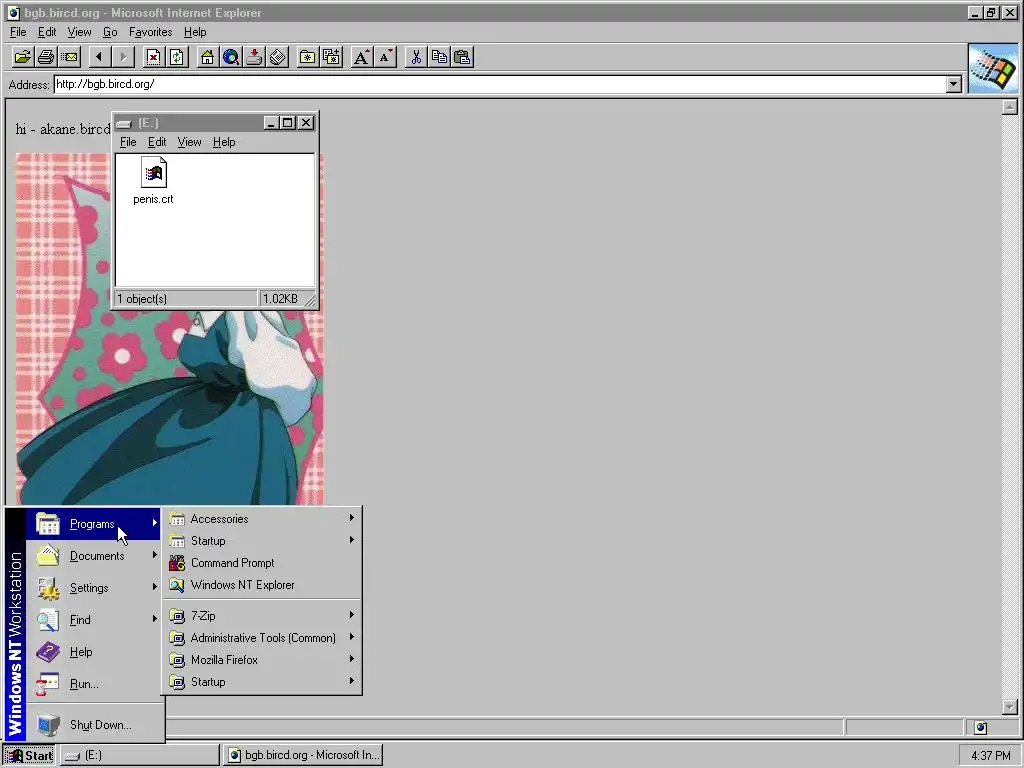Open the Edit menu in the E: window
The width and height of the screenshot is (1024, 768).
[157, 142]
